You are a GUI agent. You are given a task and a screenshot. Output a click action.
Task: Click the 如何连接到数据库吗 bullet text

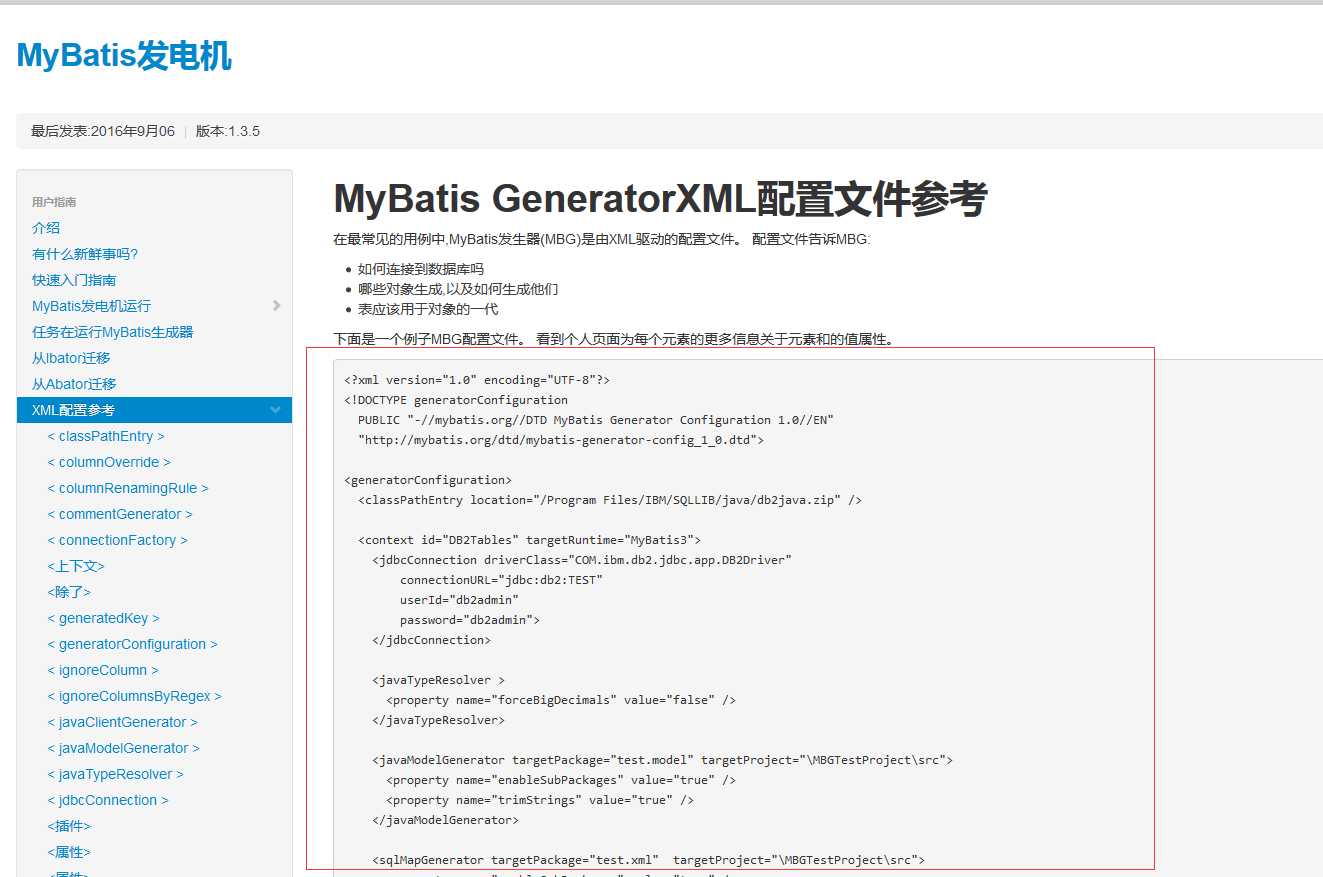pyautogui.click(x=420, y=269)
